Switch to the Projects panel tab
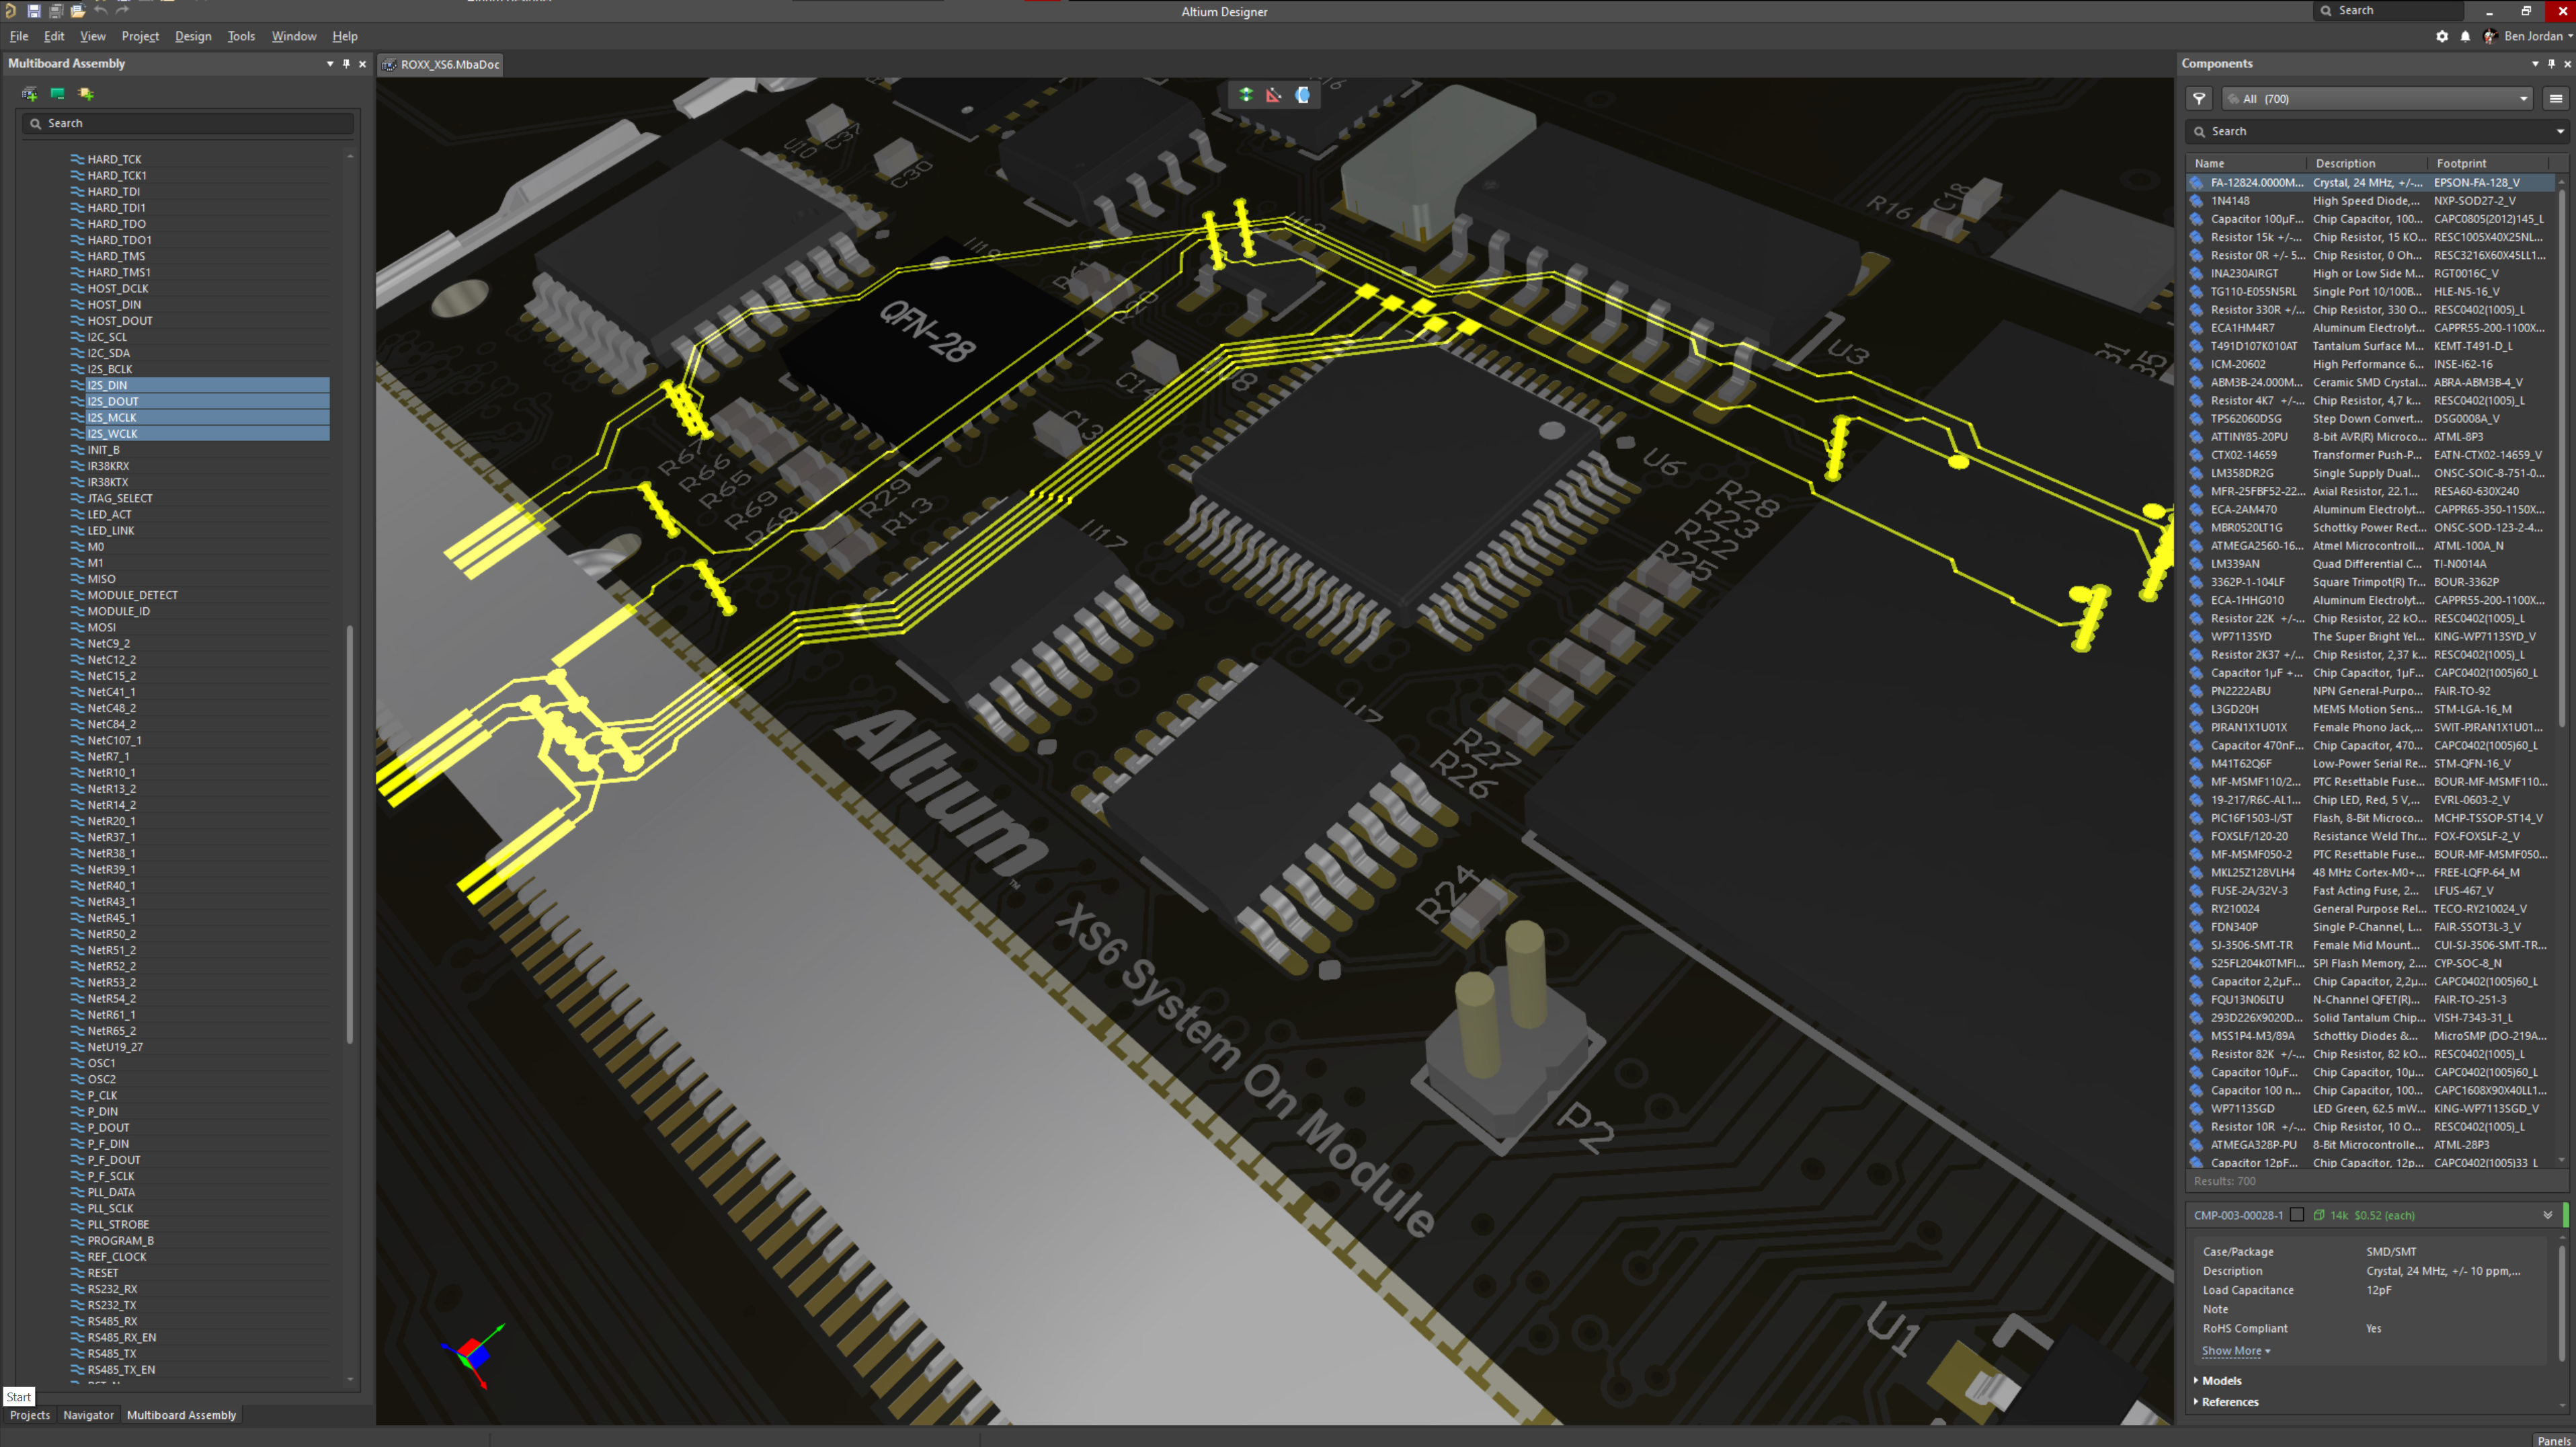This screenshot has height=1447, width=2576. click(x=30, y=1415)
